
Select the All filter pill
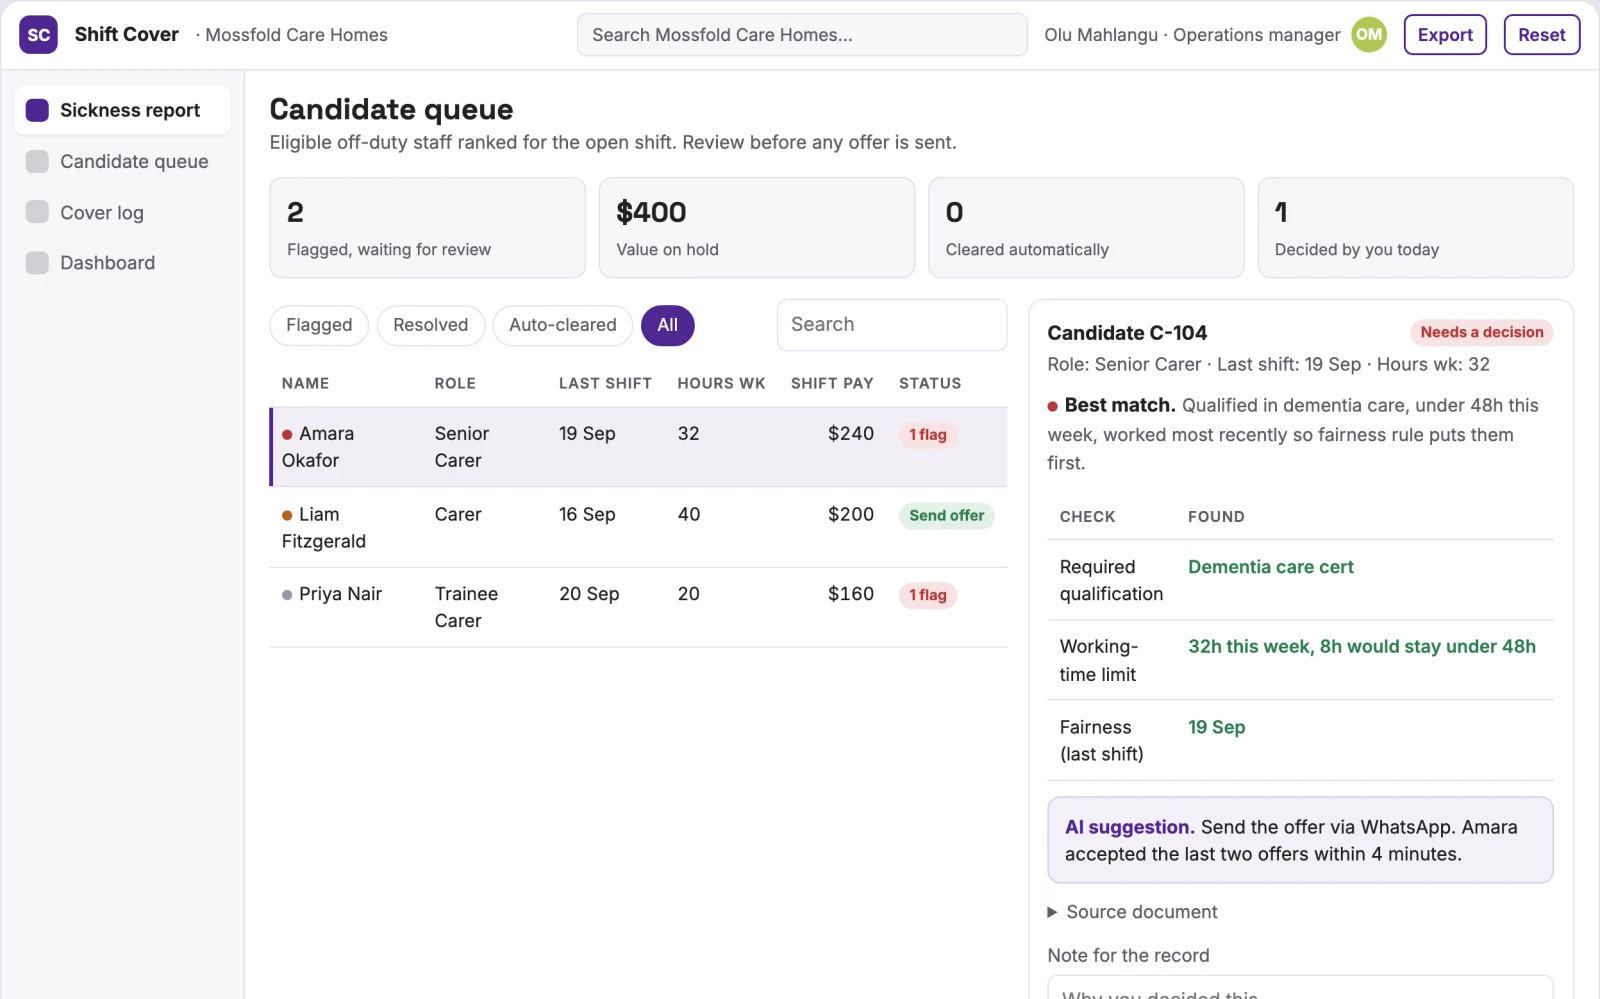click(x=667, y=325)
